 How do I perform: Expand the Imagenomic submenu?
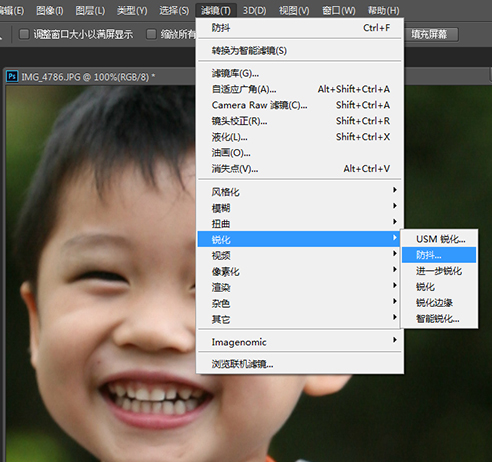[300, 342]
